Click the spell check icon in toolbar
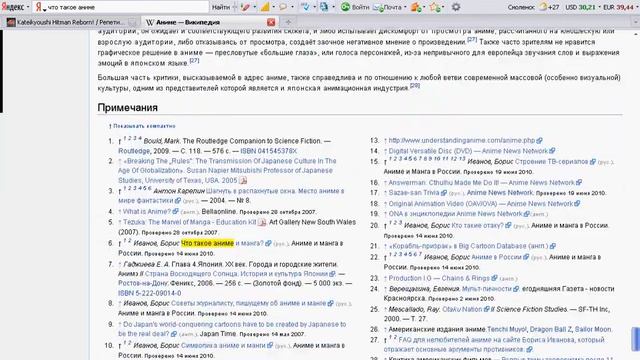The width and height of the screenshot is (640, 360). click(305, 7)
